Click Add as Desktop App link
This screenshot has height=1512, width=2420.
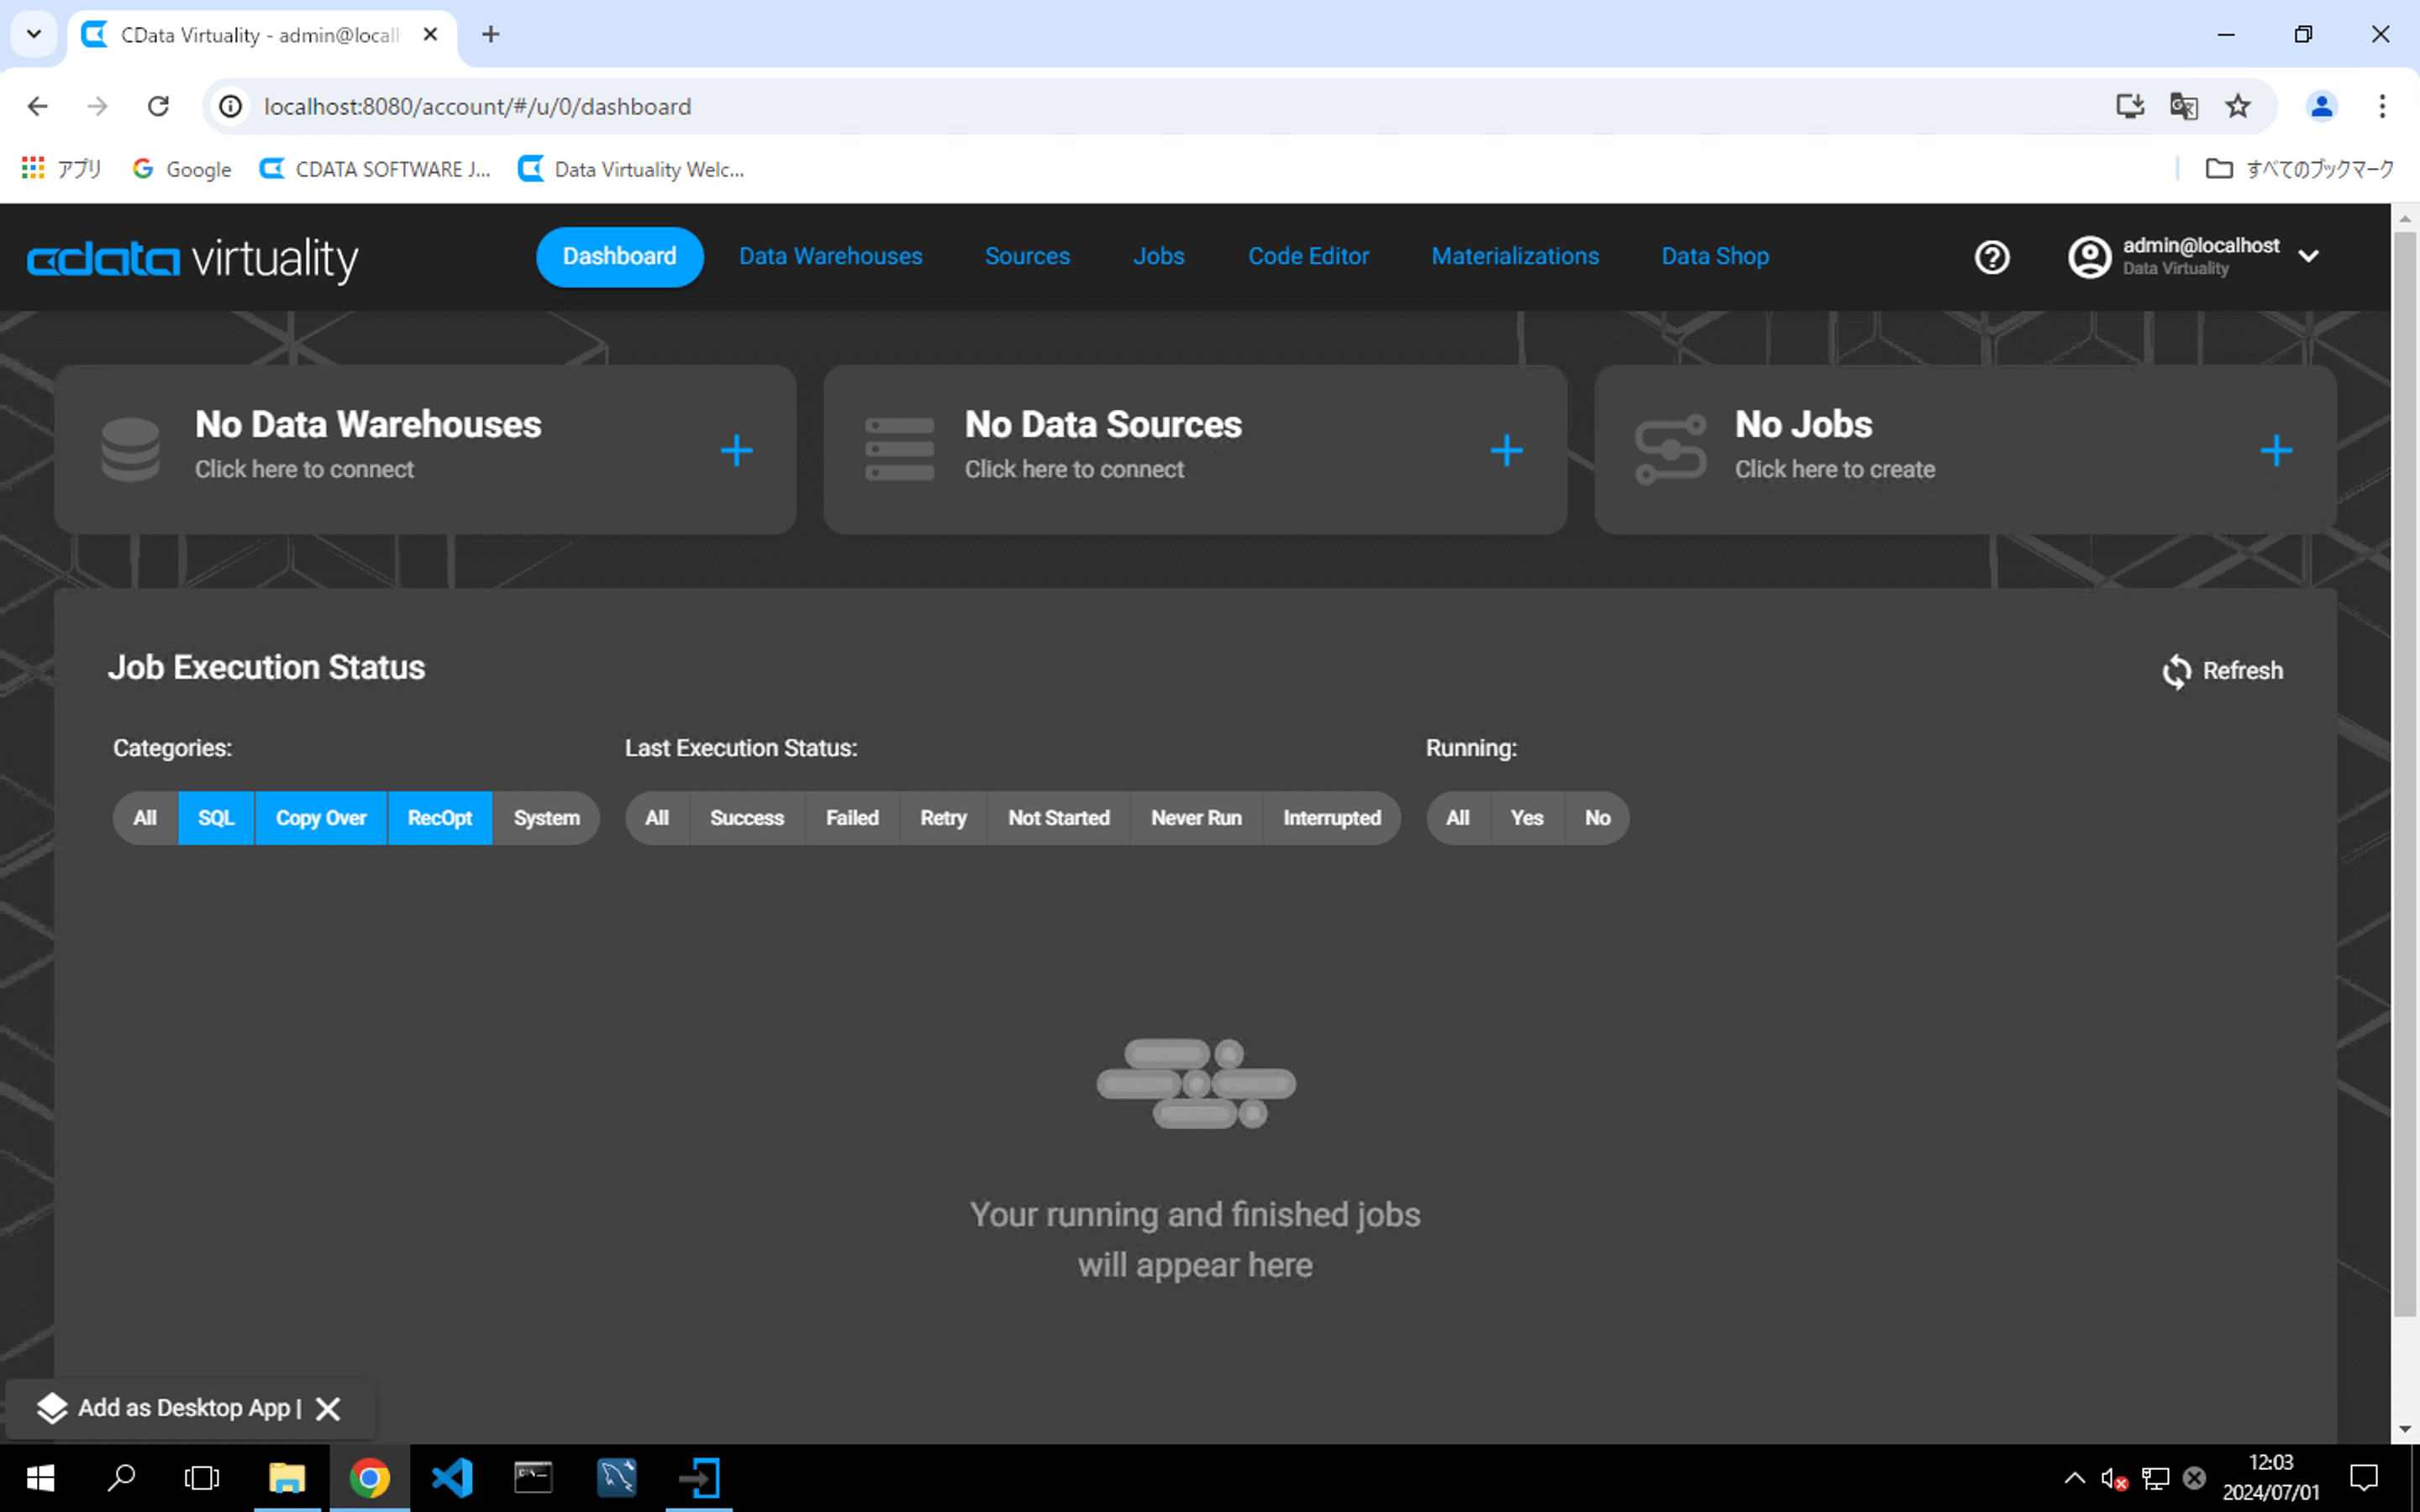click(183, 1408)
